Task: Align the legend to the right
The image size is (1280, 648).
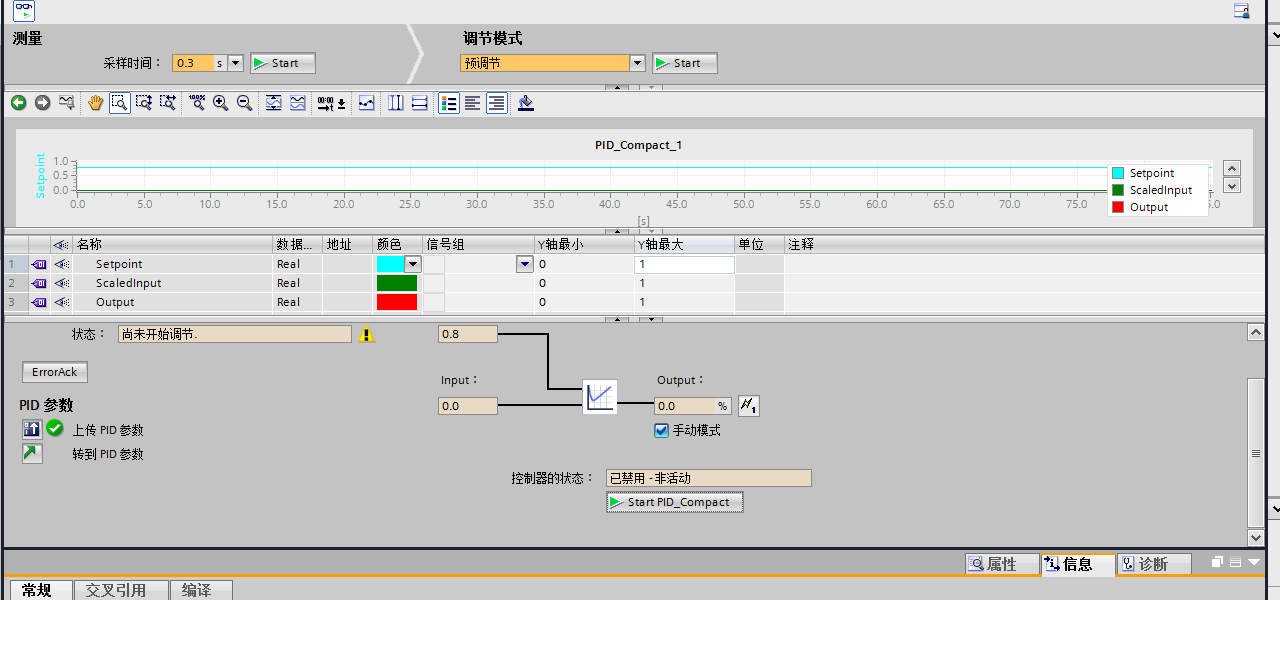Action: 497,103
